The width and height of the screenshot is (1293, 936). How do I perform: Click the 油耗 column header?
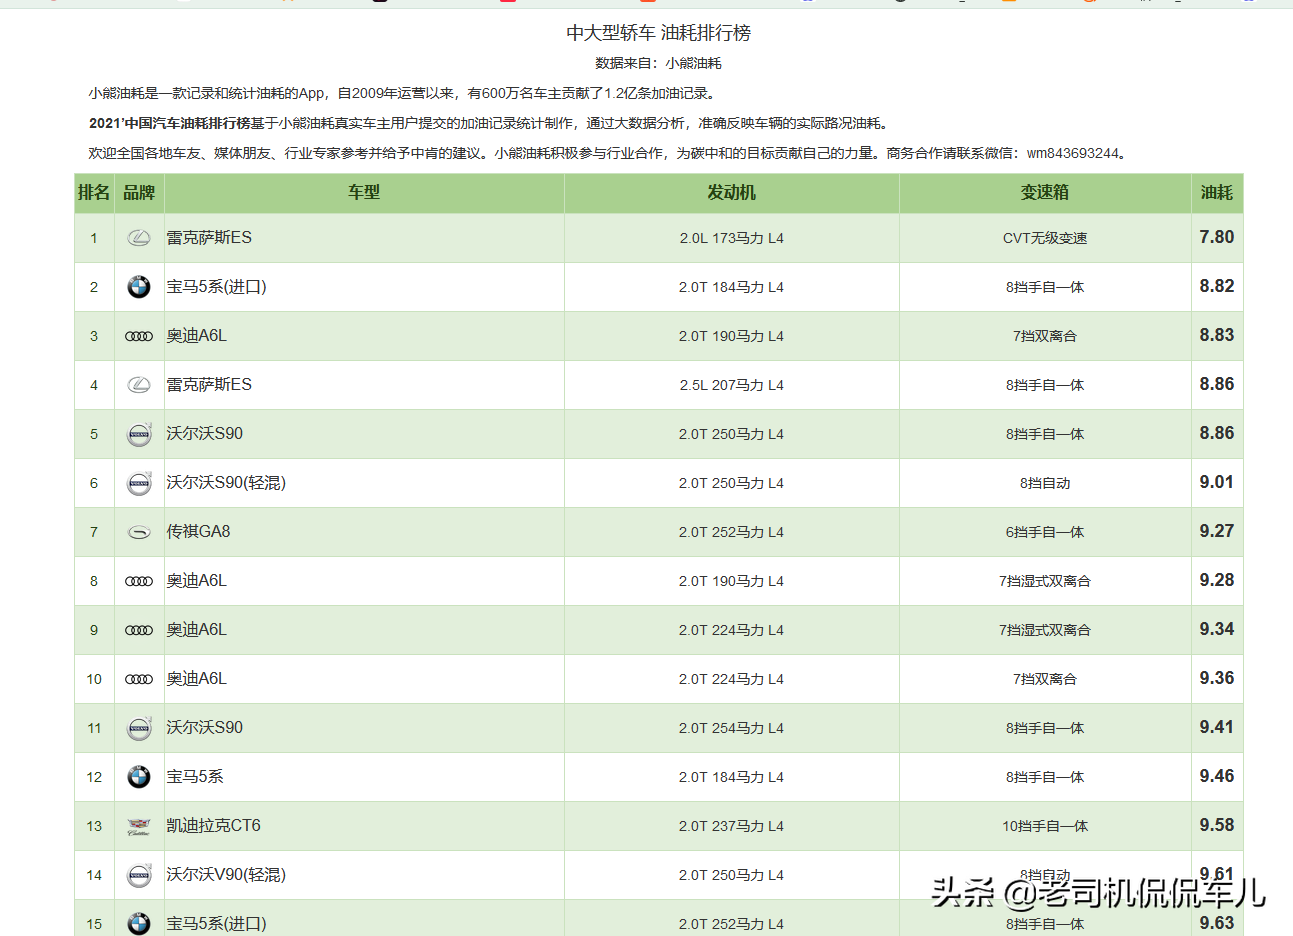click(x=1217, y=193)
